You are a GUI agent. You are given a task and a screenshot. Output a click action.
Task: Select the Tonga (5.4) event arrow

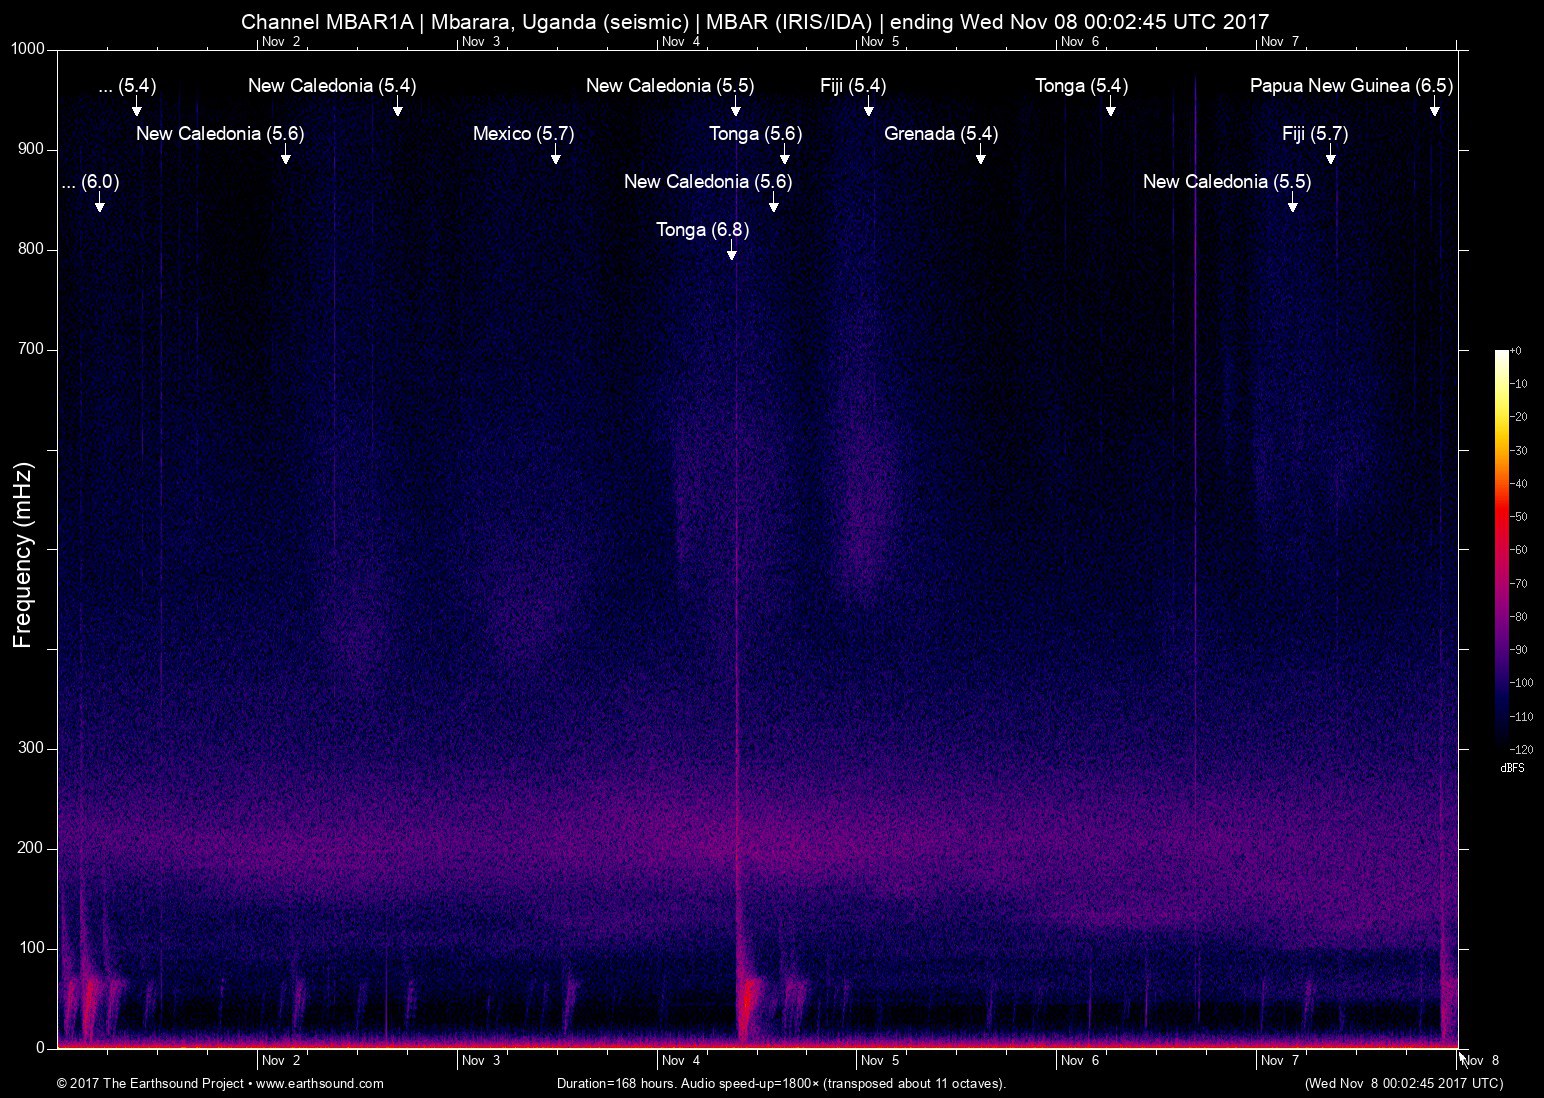tap(1109, 110)
